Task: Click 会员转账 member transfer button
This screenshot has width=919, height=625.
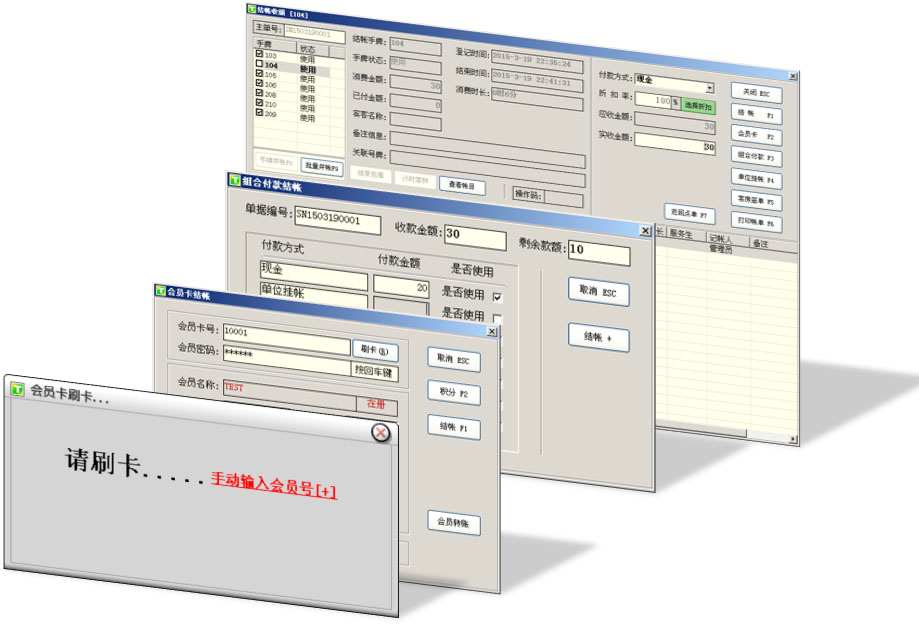Action: [455, 522]
